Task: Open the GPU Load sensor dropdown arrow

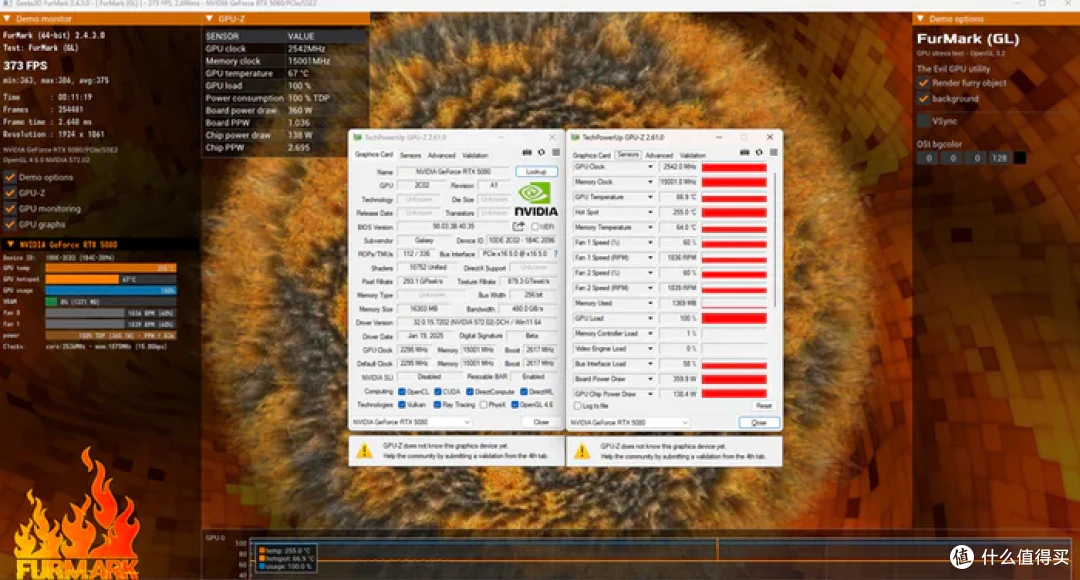Action: (x=650, y=318)
